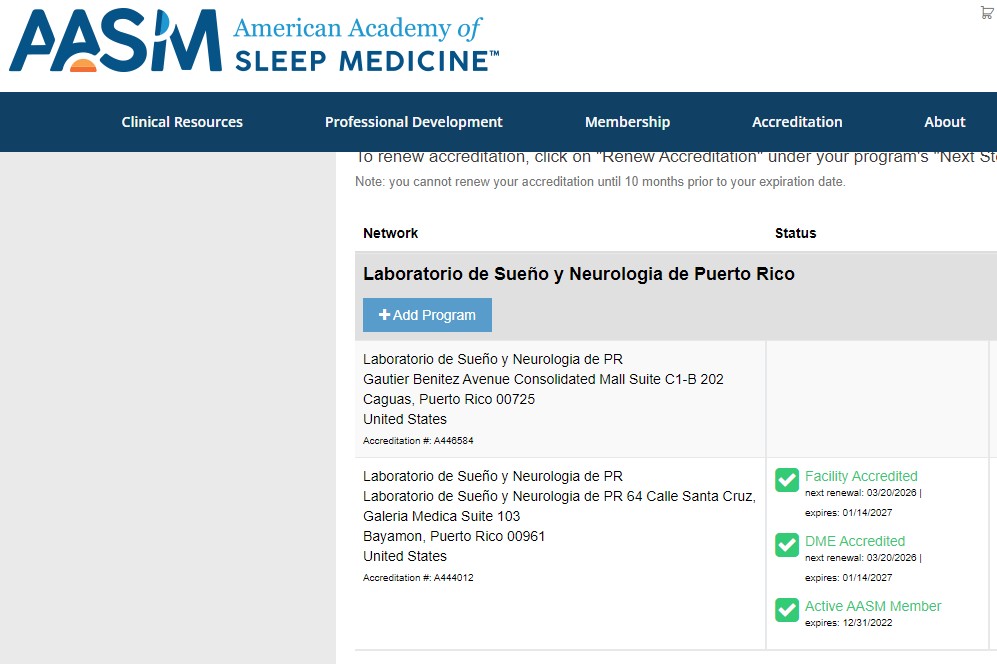
Task: Expand the About navigation menu
Action: pyautogui.click(x=944, y=122)
